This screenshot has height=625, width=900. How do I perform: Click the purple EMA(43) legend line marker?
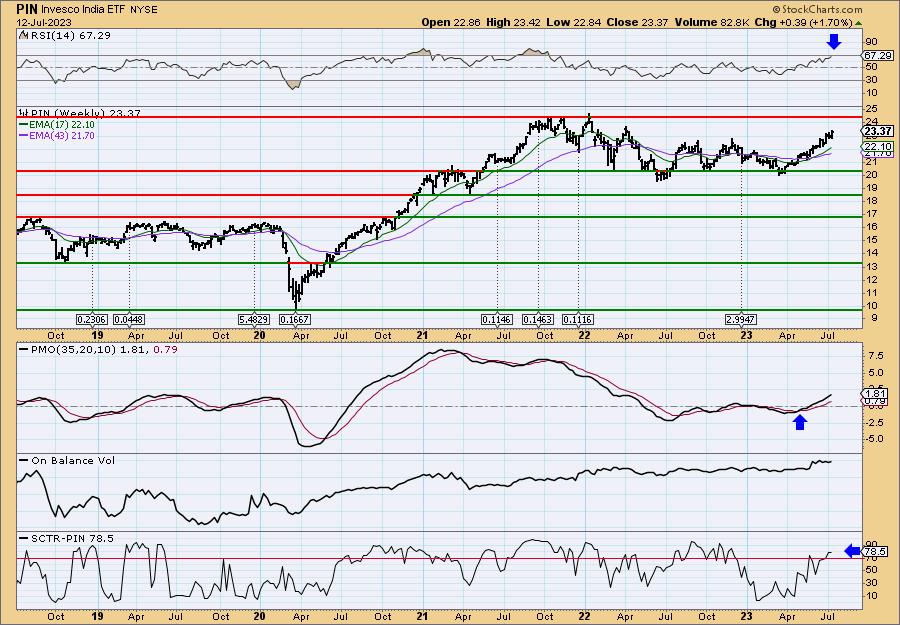coord(23,136)
